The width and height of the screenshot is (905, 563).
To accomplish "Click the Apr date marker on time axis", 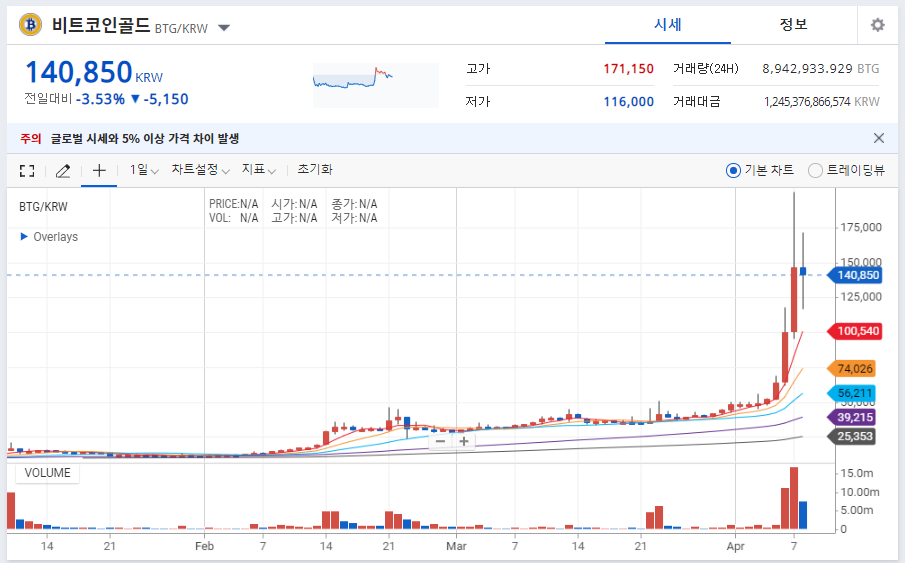I will [735, 546].
